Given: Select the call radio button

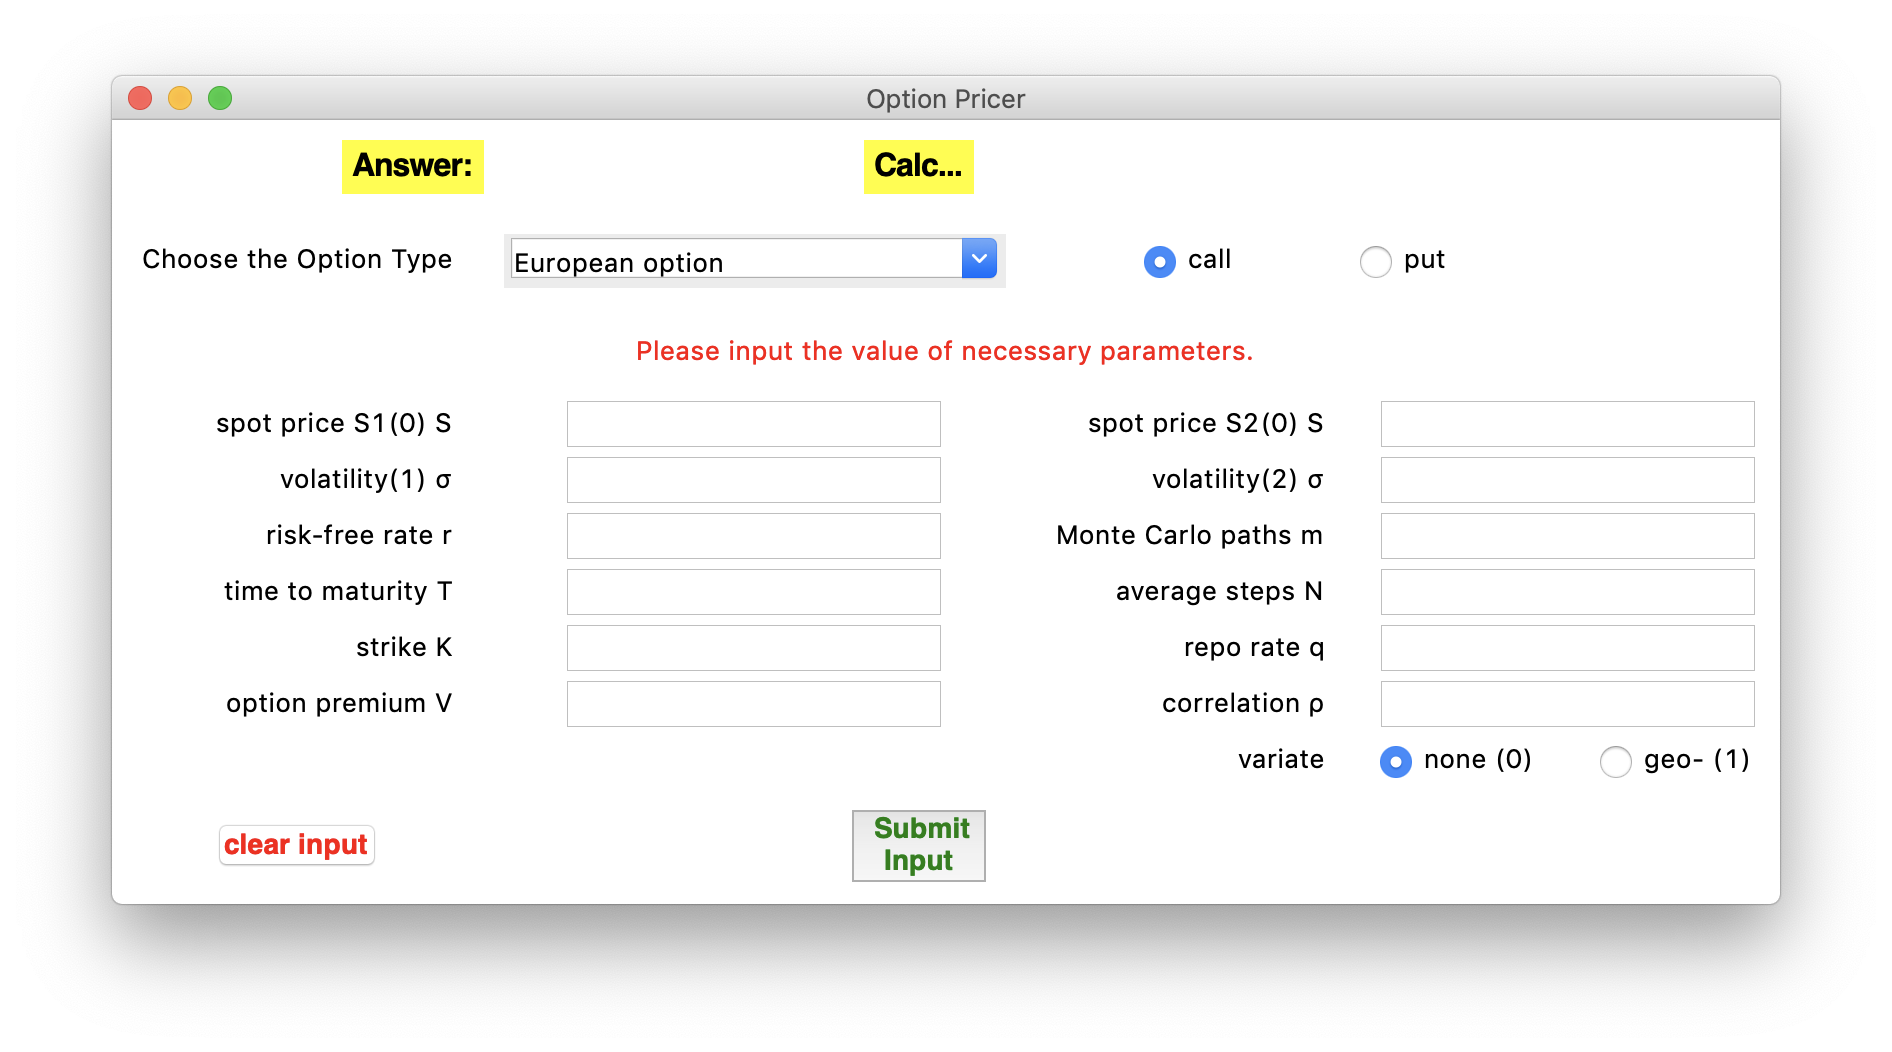Looking at the screenshot, I should coord(1160,262).
